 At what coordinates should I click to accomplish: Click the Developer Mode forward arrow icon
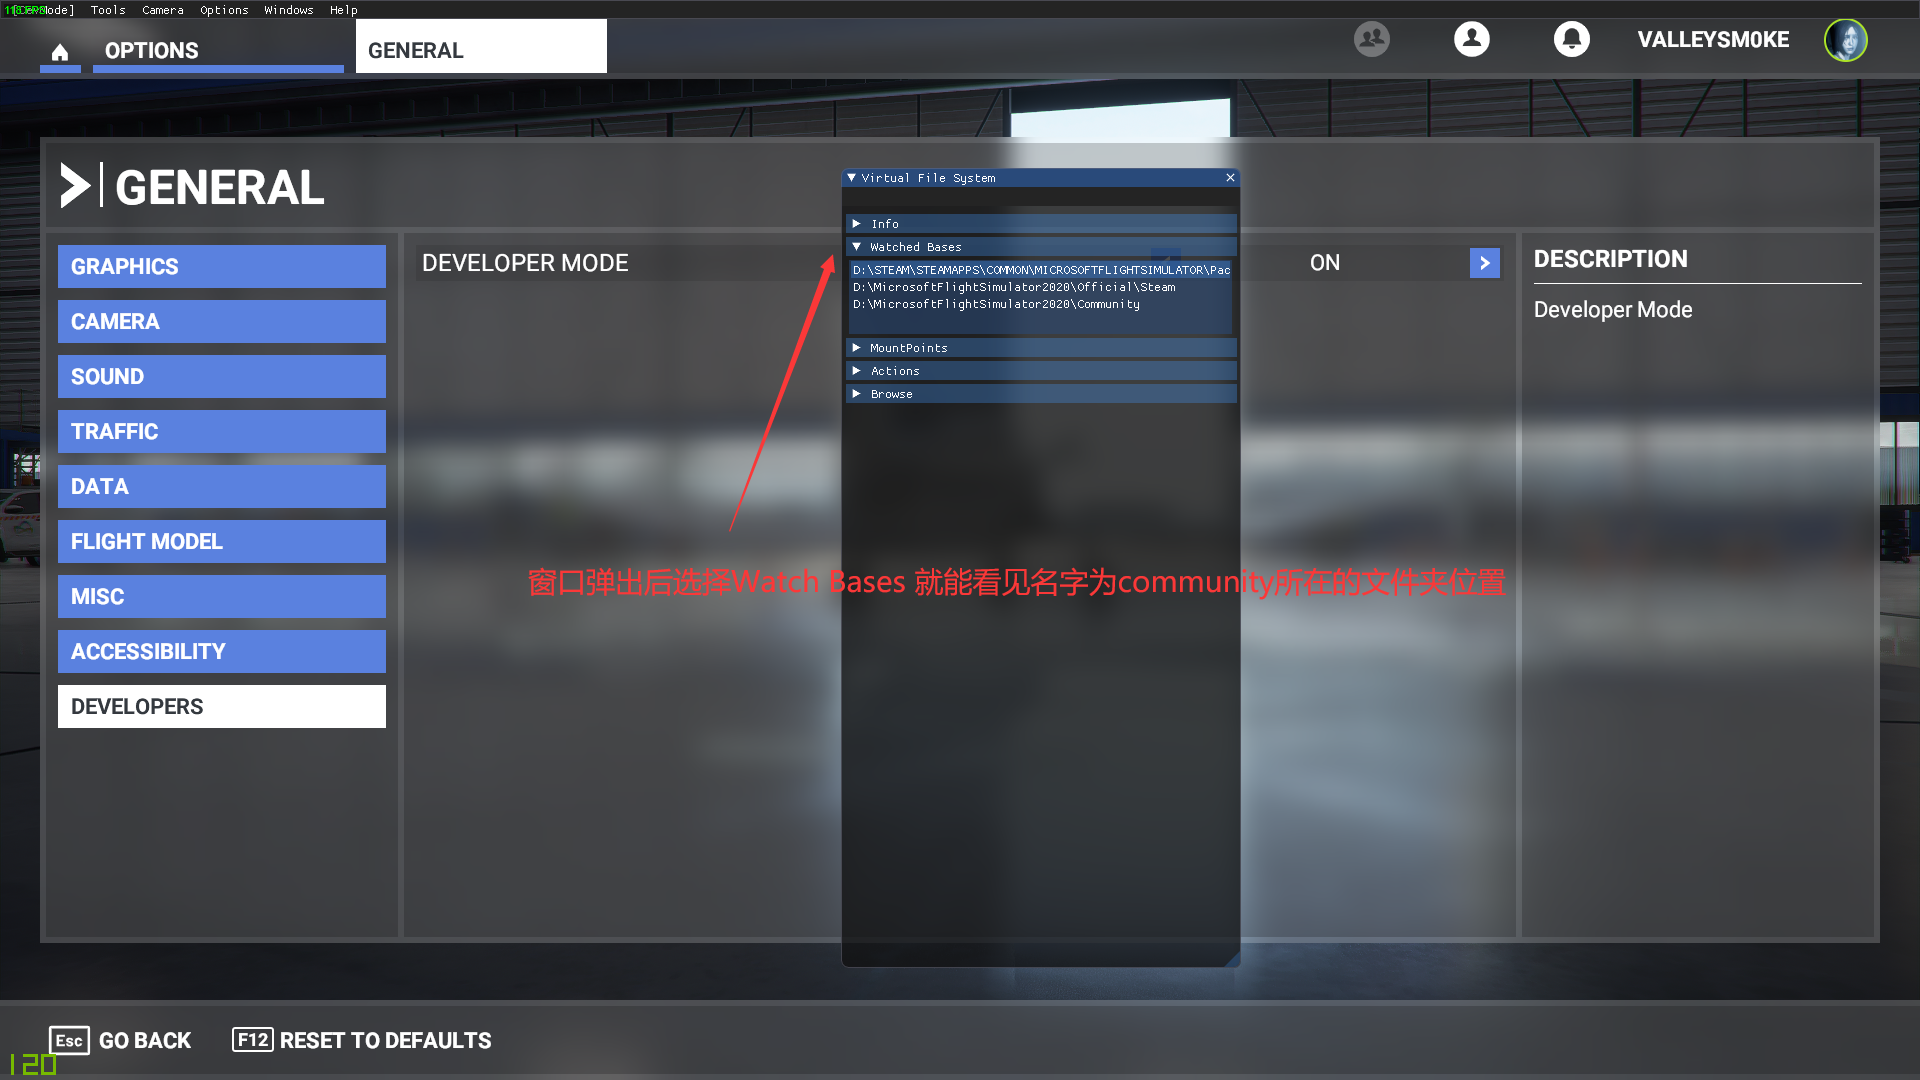click(1485, 261)
